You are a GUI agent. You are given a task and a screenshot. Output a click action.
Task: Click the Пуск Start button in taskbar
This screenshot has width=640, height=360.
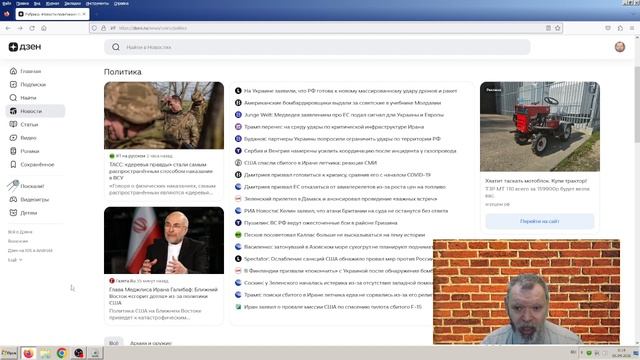(9, 353)
